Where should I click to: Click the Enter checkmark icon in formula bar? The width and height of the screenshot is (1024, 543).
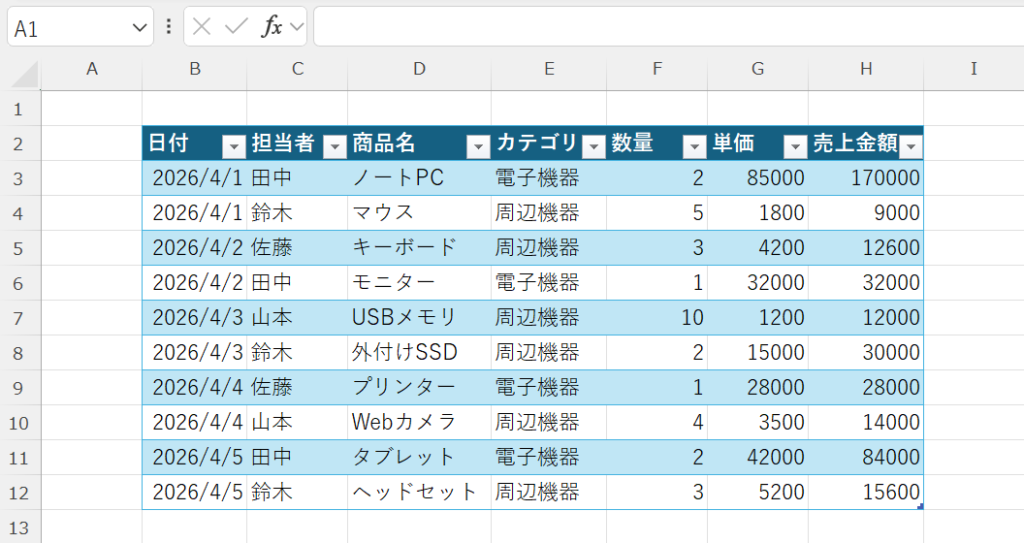(x=236, y=27)
